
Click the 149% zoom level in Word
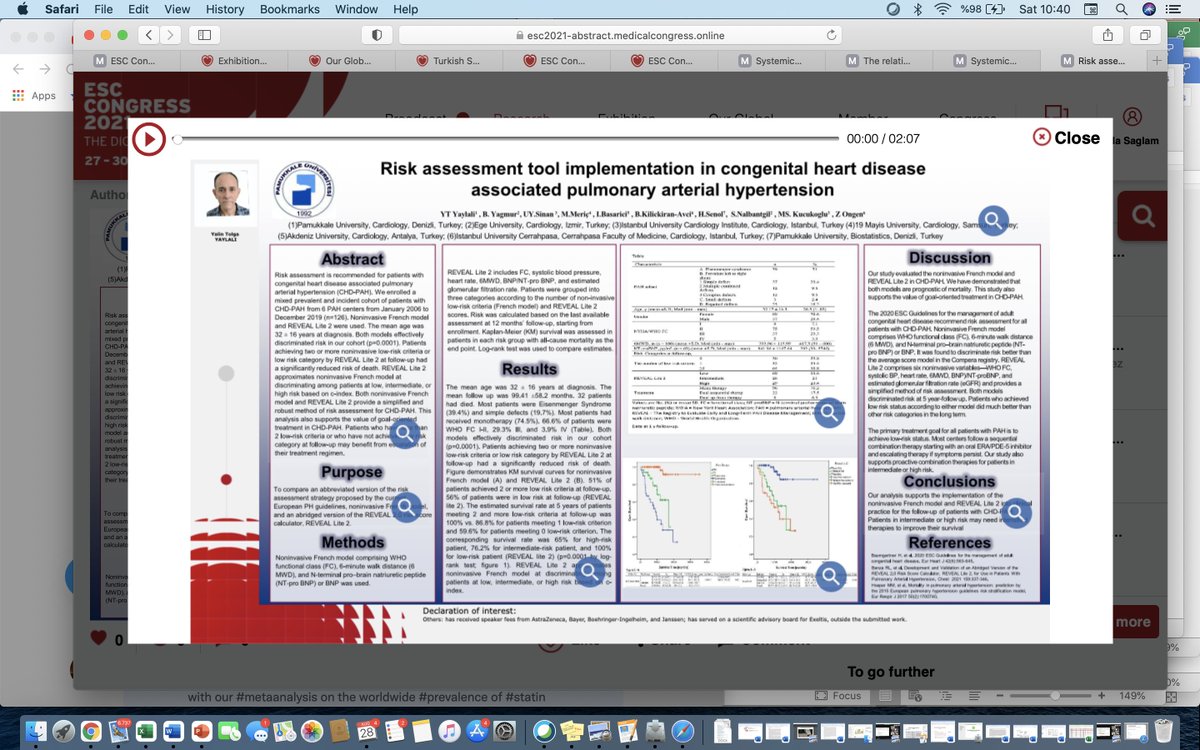pyautogui.click(x=1133, y=696)
